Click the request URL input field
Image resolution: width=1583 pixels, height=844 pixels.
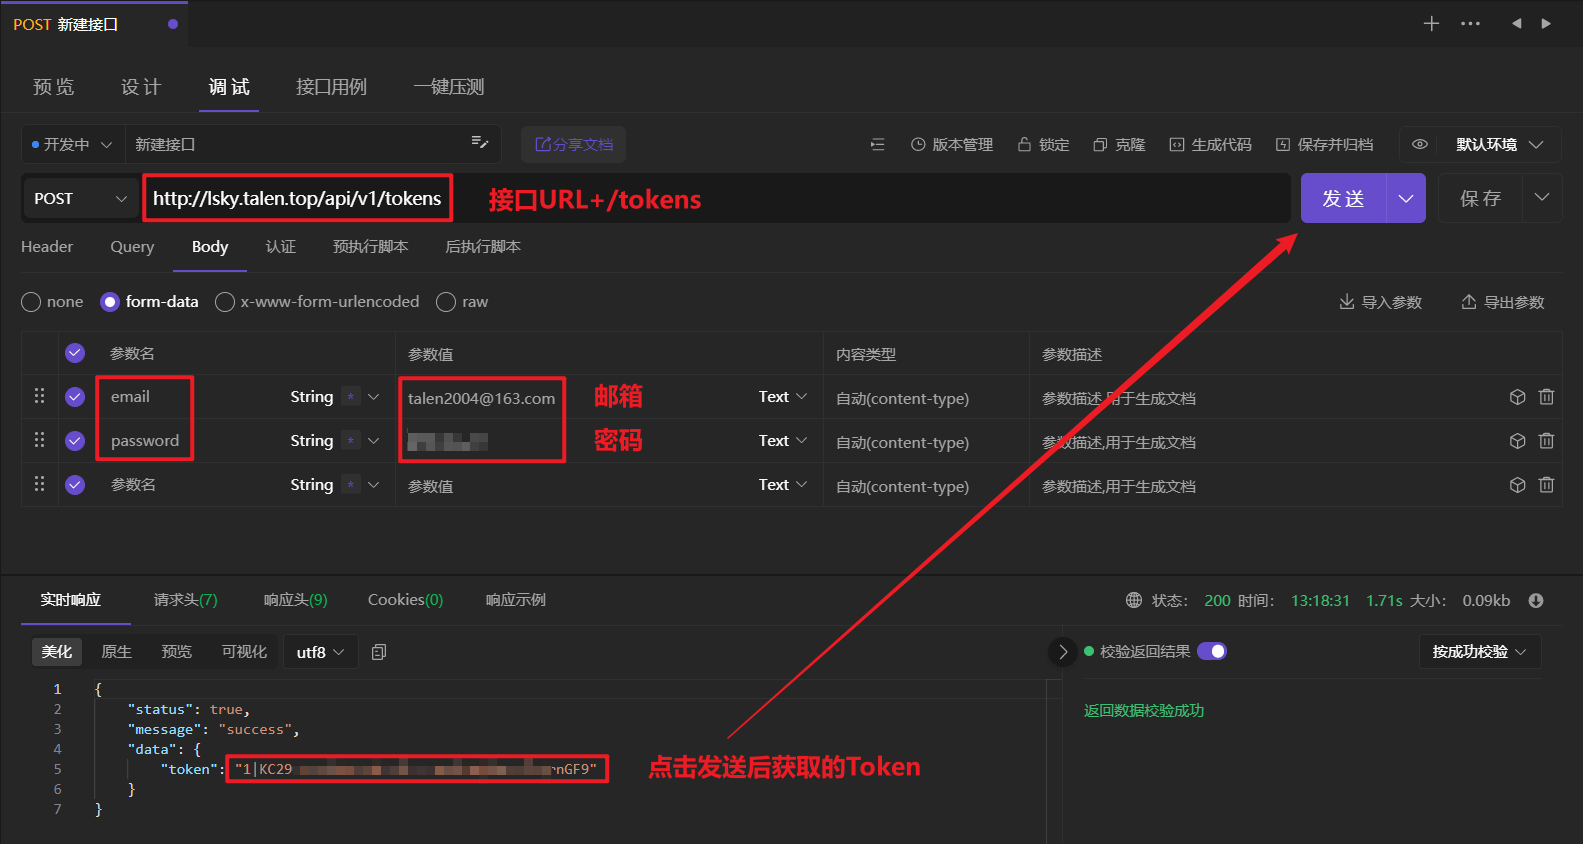[297, 198]
